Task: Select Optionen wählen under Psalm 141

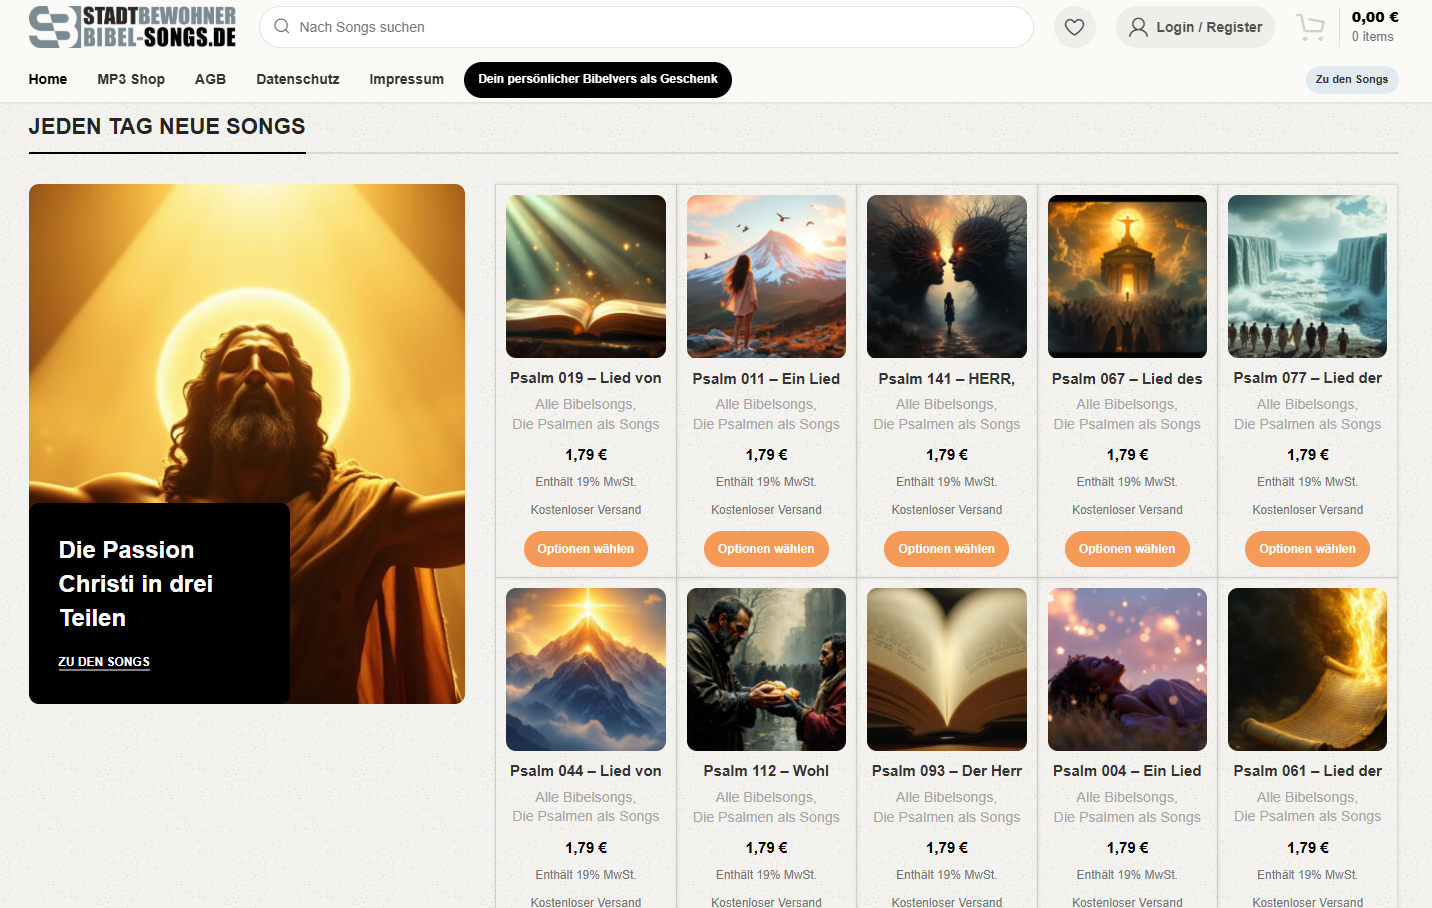Action: (x=946, y=549)
